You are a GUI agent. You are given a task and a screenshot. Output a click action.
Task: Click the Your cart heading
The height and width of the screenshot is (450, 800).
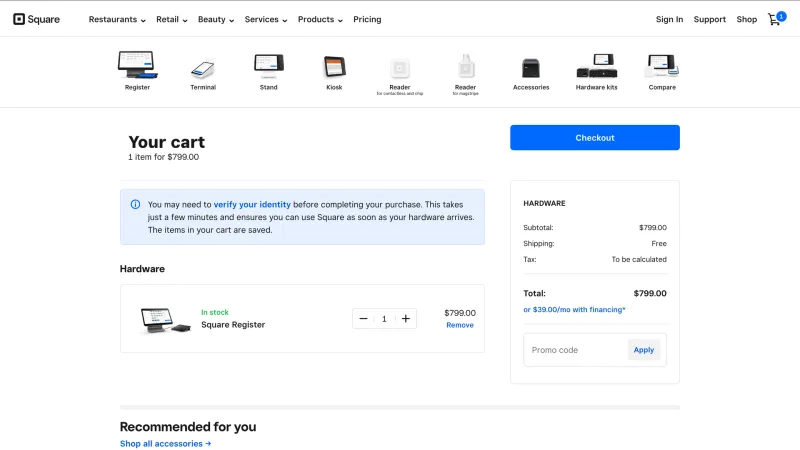pos(166,142)
